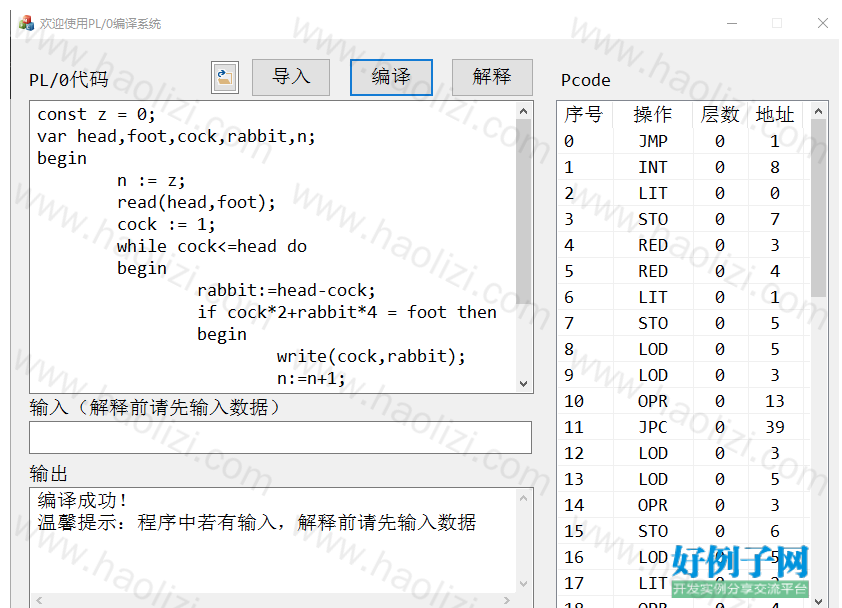Click the output box's scroll down arrow
Screen dimensions: 842x608
pyautogui.click(x=524, y=584)
